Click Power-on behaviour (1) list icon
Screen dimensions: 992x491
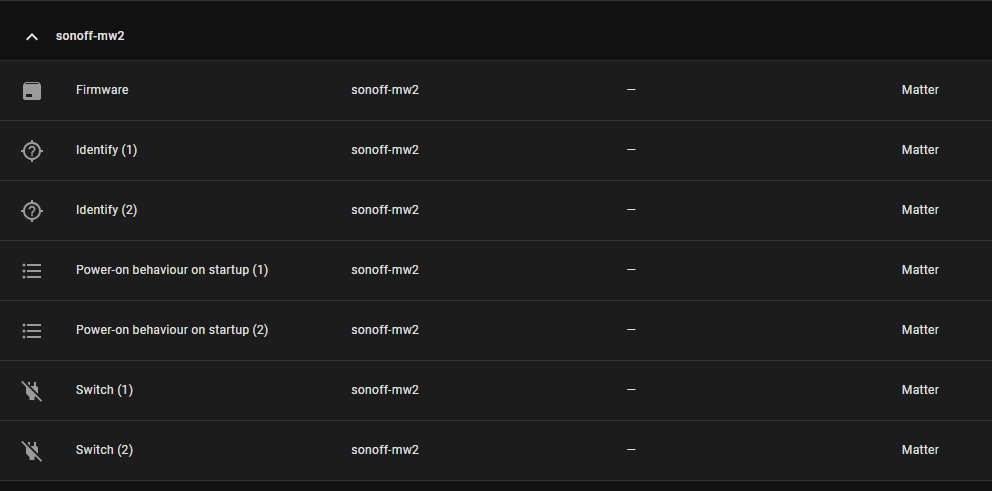tap(32, 271)
